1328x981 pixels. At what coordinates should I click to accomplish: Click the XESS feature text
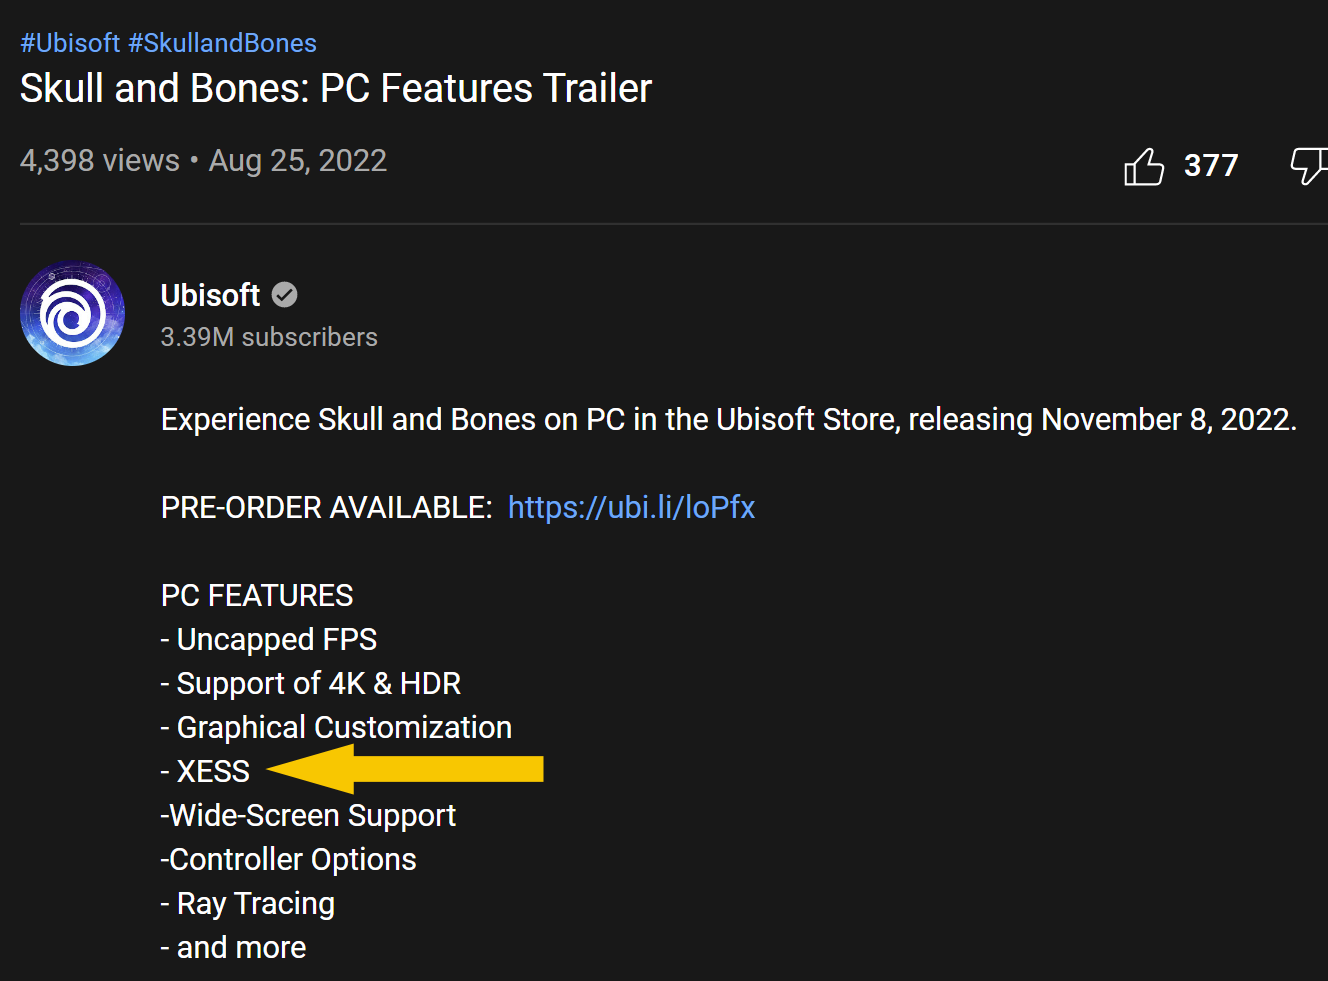(x=212, y=771)
